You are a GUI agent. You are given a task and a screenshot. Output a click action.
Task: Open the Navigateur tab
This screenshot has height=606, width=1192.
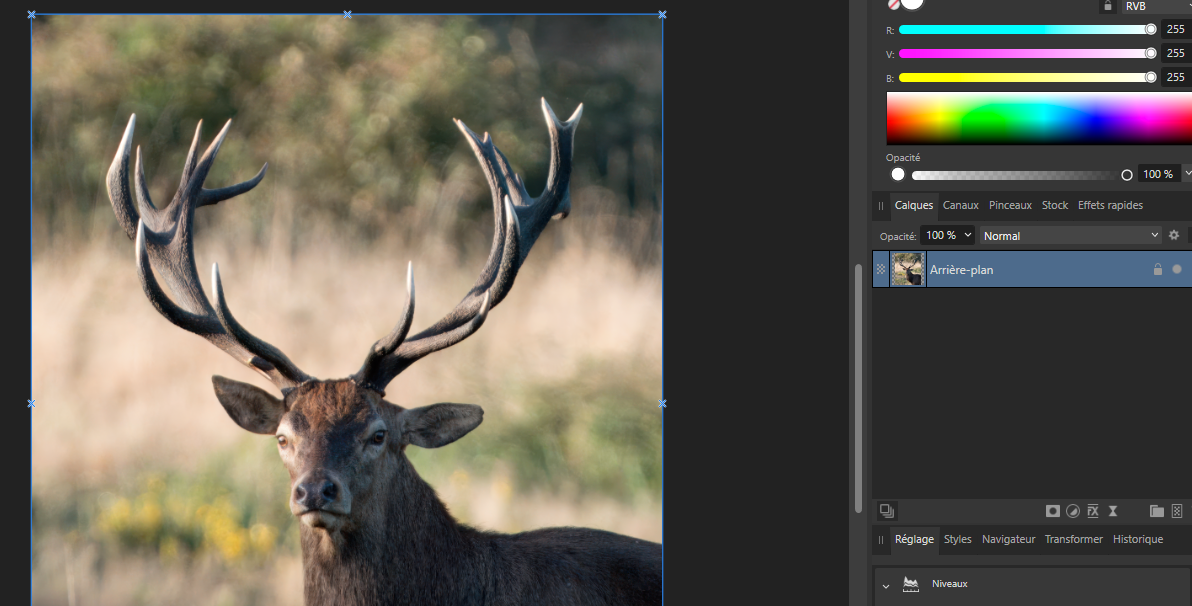pyautogui.click(x=1009, y=539)
